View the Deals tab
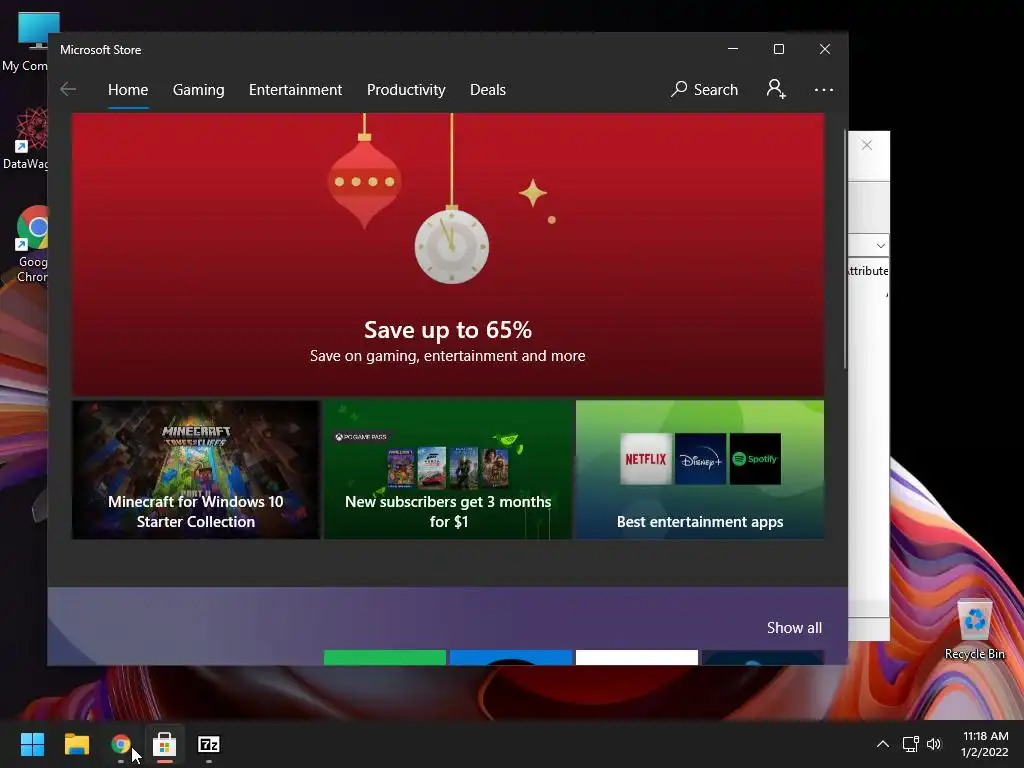1024x768 pixels. click(488, 89)
